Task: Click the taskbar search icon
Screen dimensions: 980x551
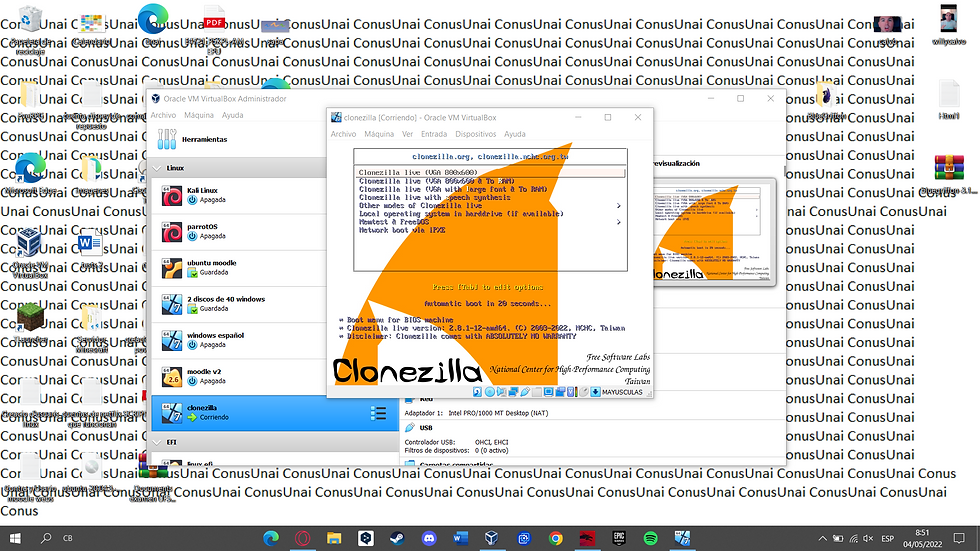Action: click(x=46, y=538)
